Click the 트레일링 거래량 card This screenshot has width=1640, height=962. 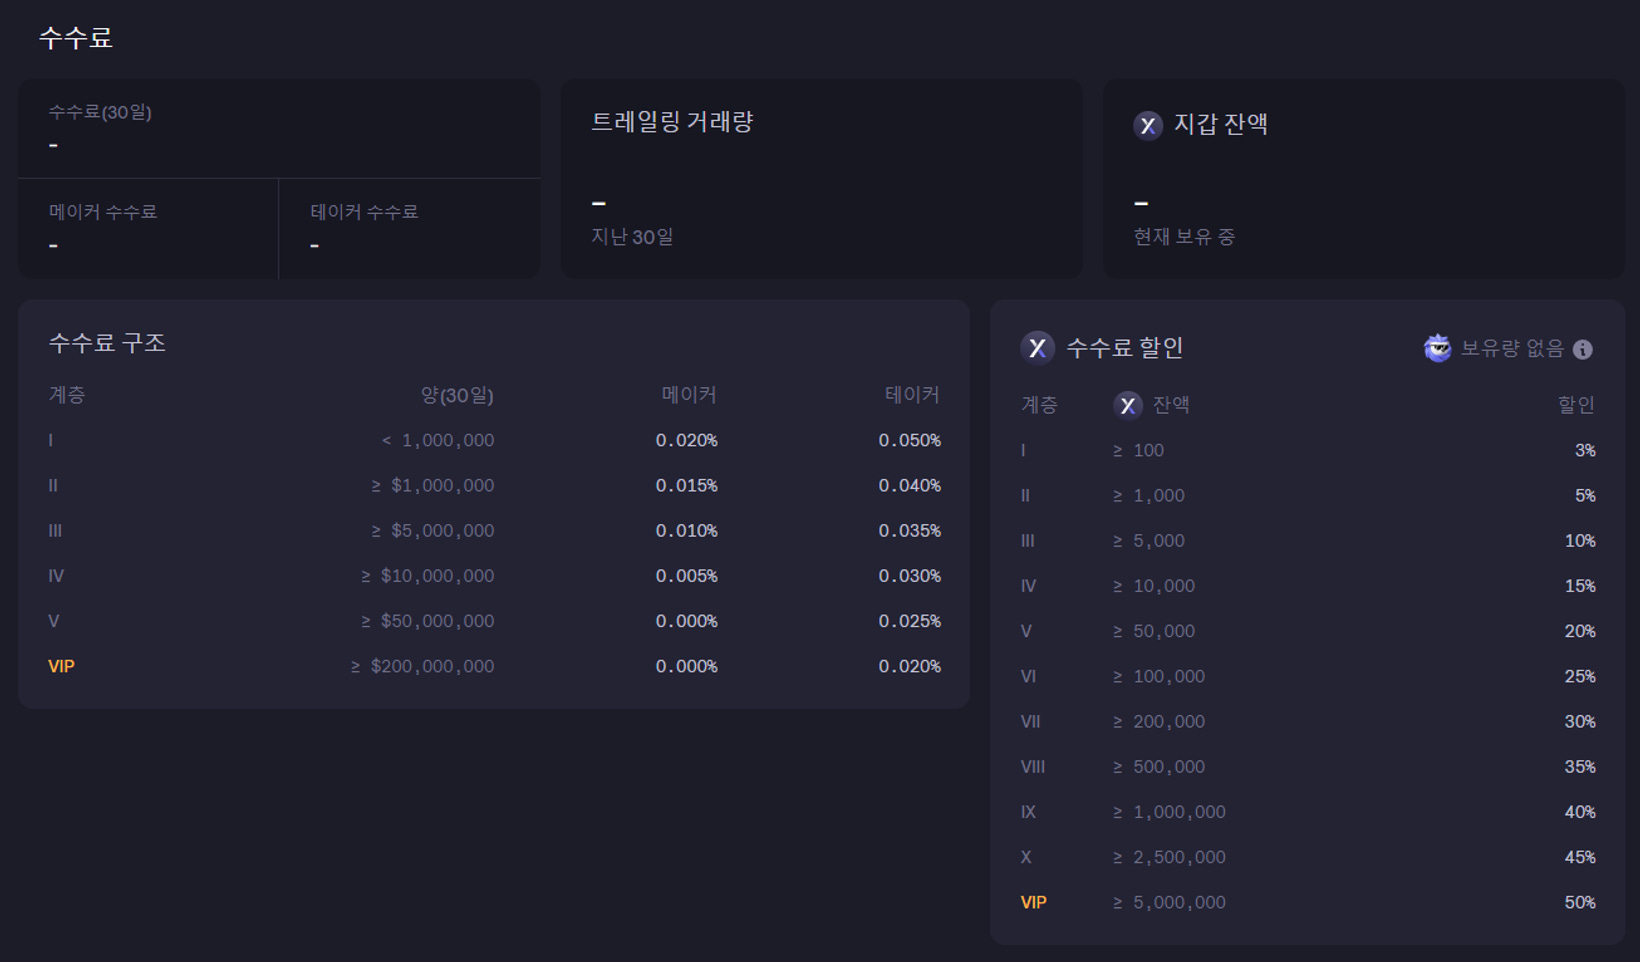tap(822, 179)
